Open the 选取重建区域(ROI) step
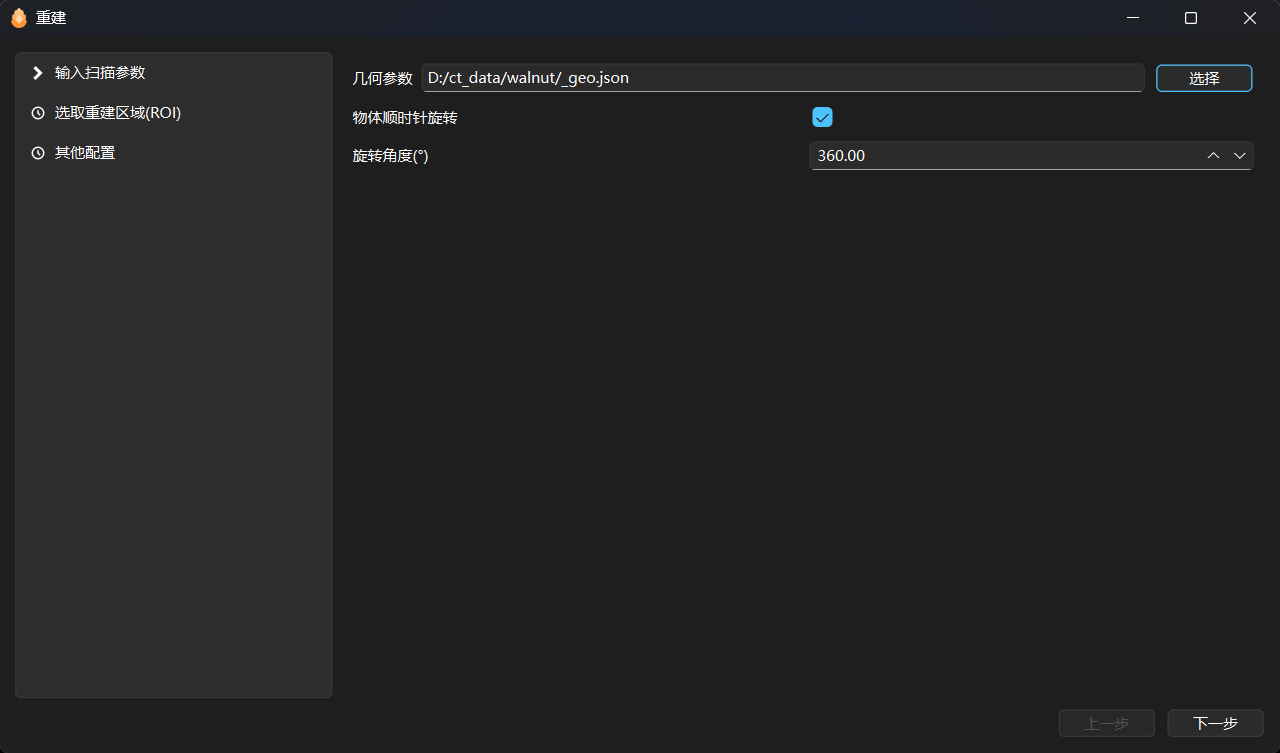1280x753 pixels. click(117, 113)
